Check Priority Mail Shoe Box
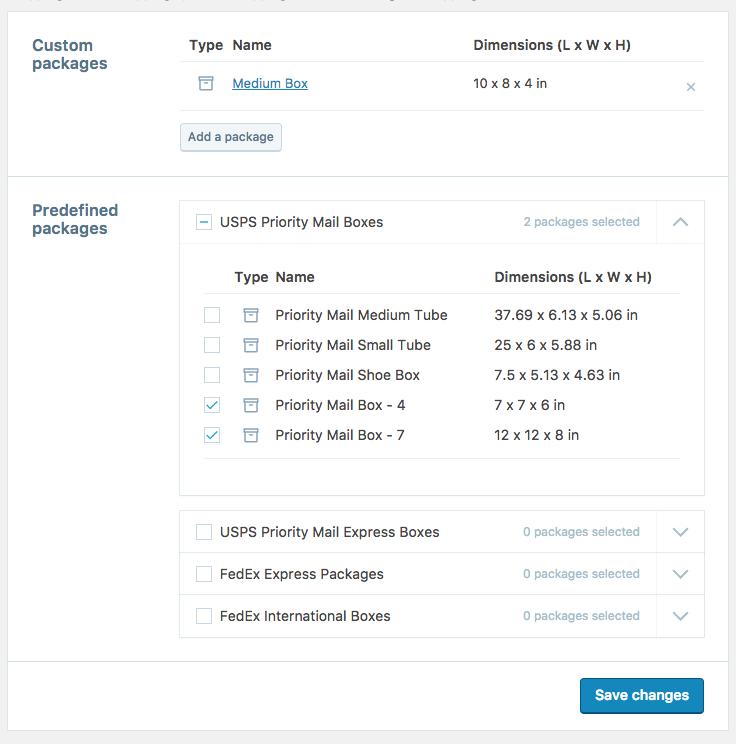The height and width of the screenshot is (744, 736). [212, 375]
